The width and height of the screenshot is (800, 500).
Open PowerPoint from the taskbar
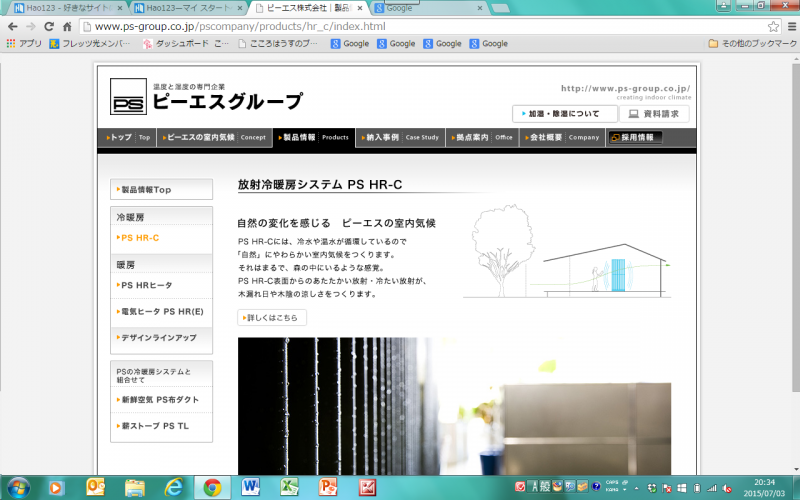[328, 488]
